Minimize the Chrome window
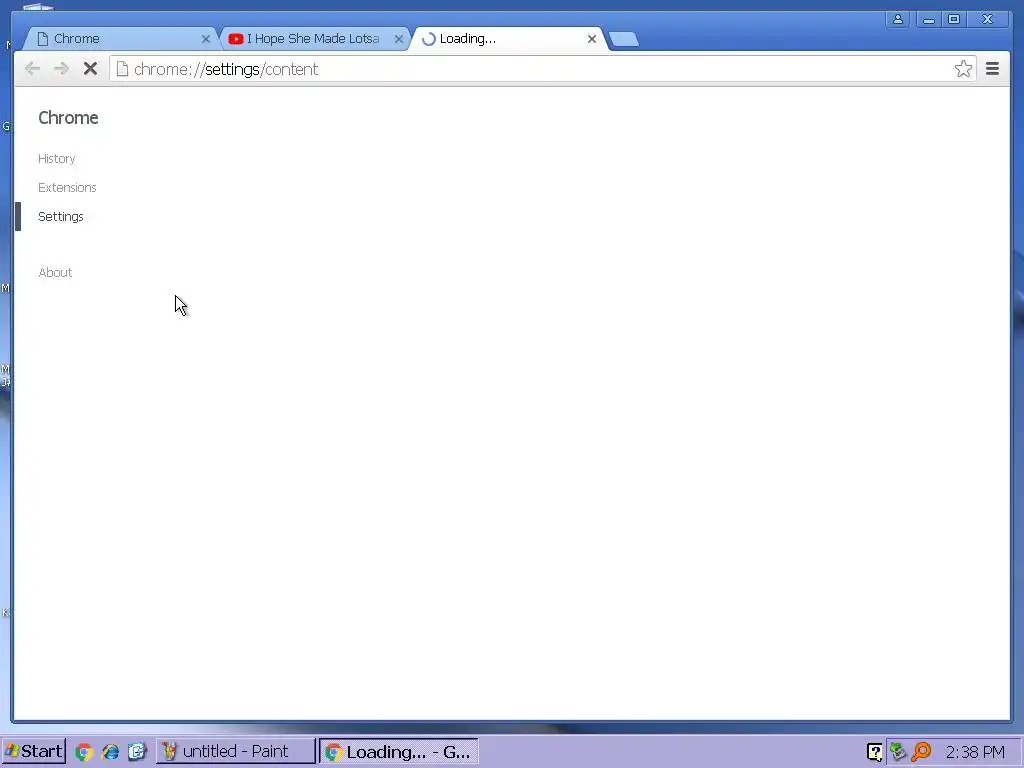Viewport: 1024px width, 768px height. click(x=928, y=20)
